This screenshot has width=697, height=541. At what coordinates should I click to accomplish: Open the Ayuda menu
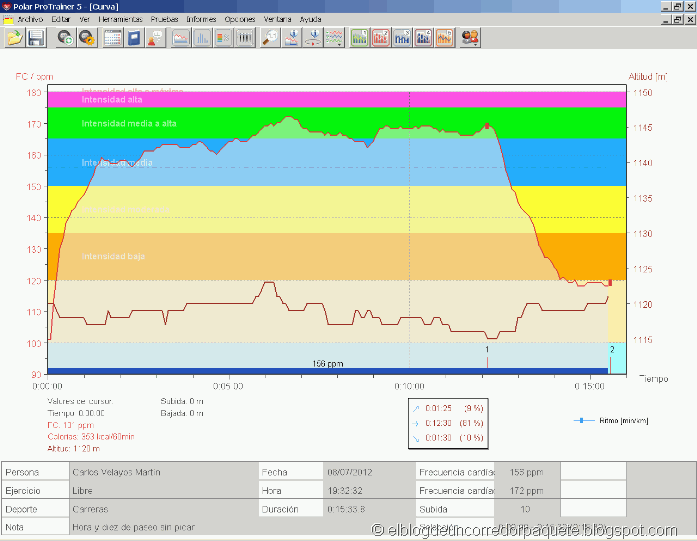310,19
